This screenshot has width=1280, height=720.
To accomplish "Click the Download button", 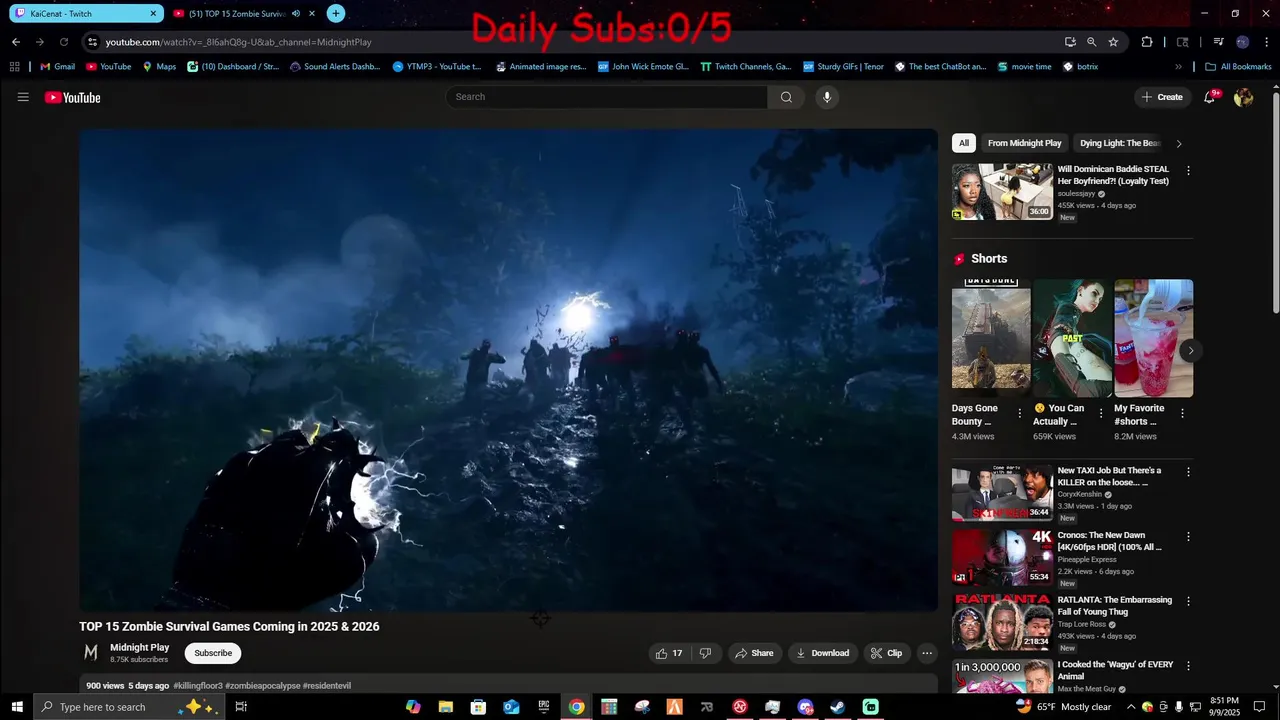I will tap(822, 653).
